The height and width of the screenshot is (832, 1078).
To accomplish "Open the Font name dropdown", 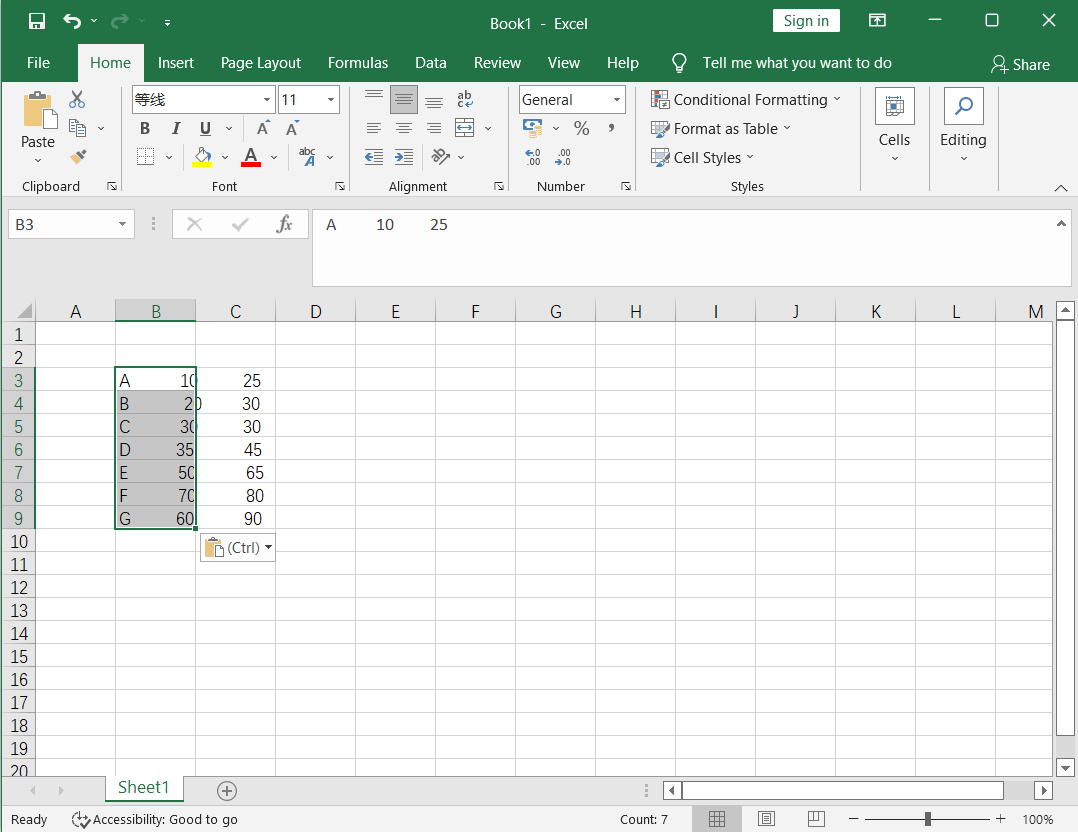I will coord(264,99).
